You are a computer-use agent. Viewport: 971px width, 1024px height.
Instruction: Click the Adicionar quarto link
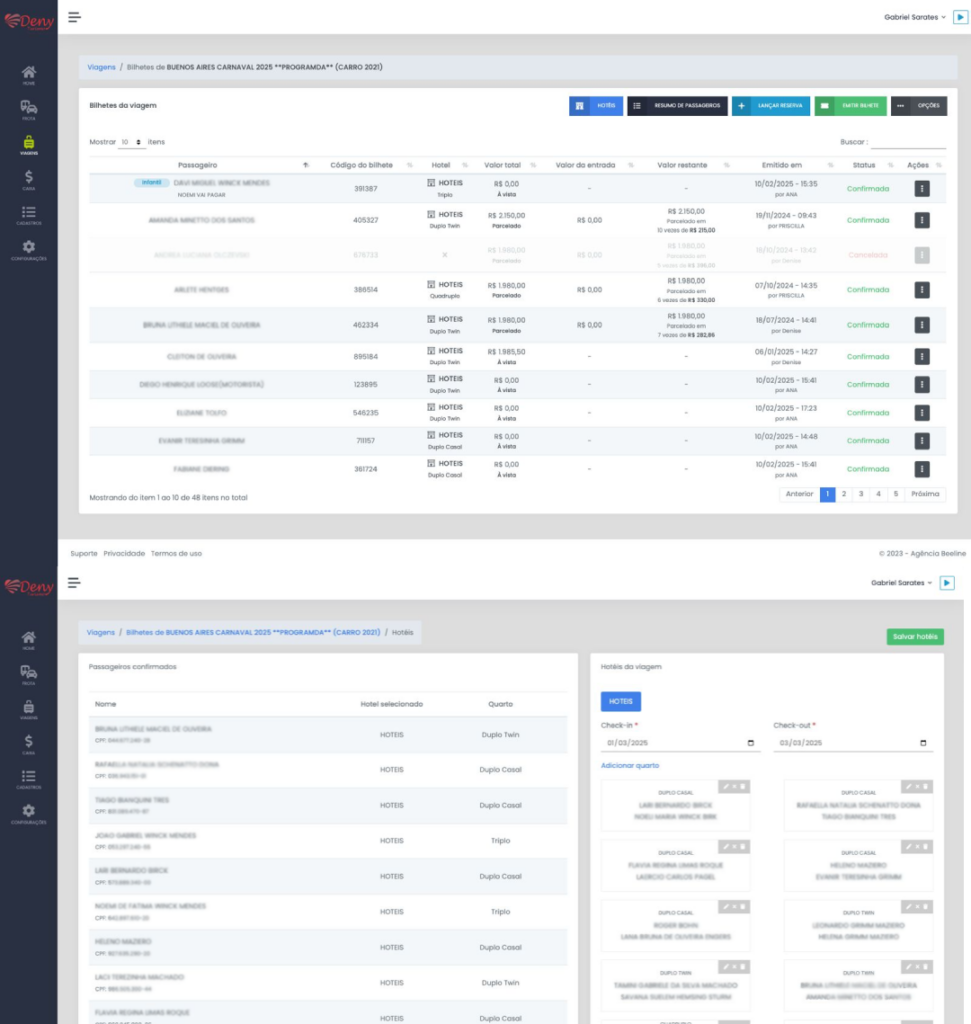[x=630, y=765]
